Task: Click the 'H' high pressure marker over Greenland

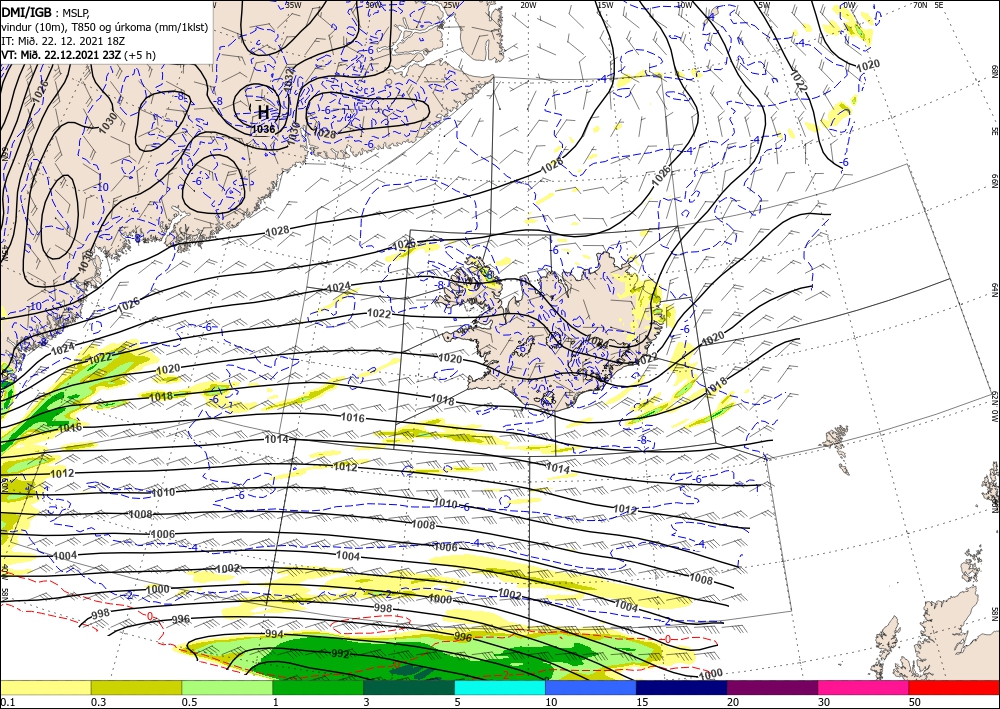Action: 263,113
